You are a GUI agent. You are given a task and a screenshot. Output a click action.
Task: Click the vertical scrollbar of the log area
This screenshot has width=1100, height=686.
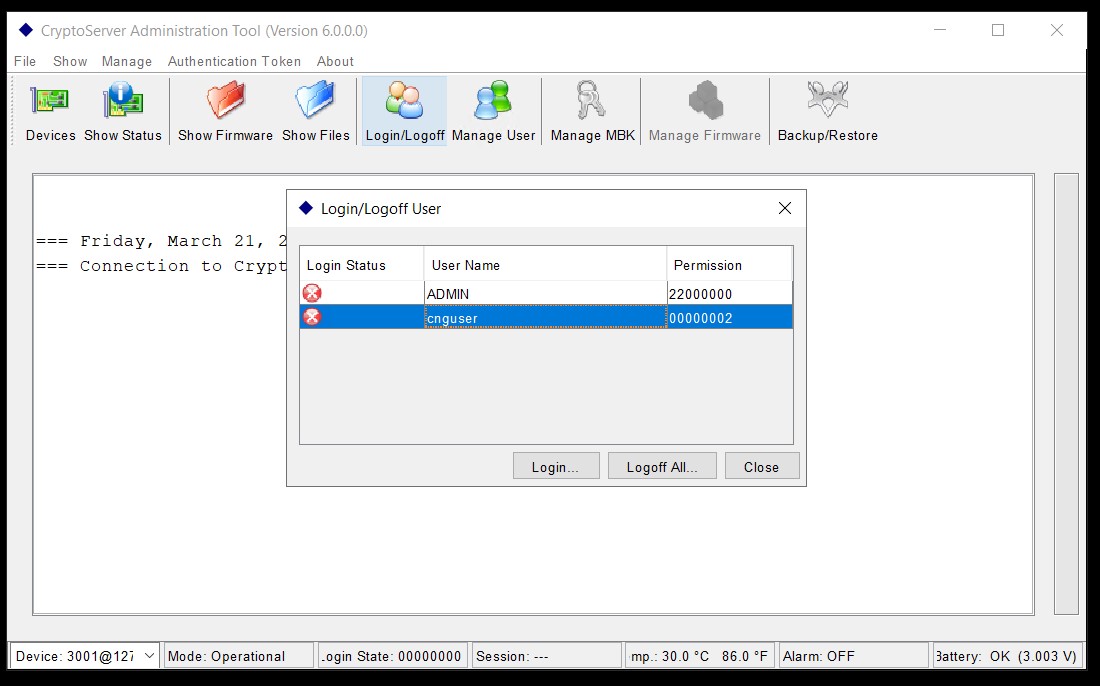coord(1066,394)
